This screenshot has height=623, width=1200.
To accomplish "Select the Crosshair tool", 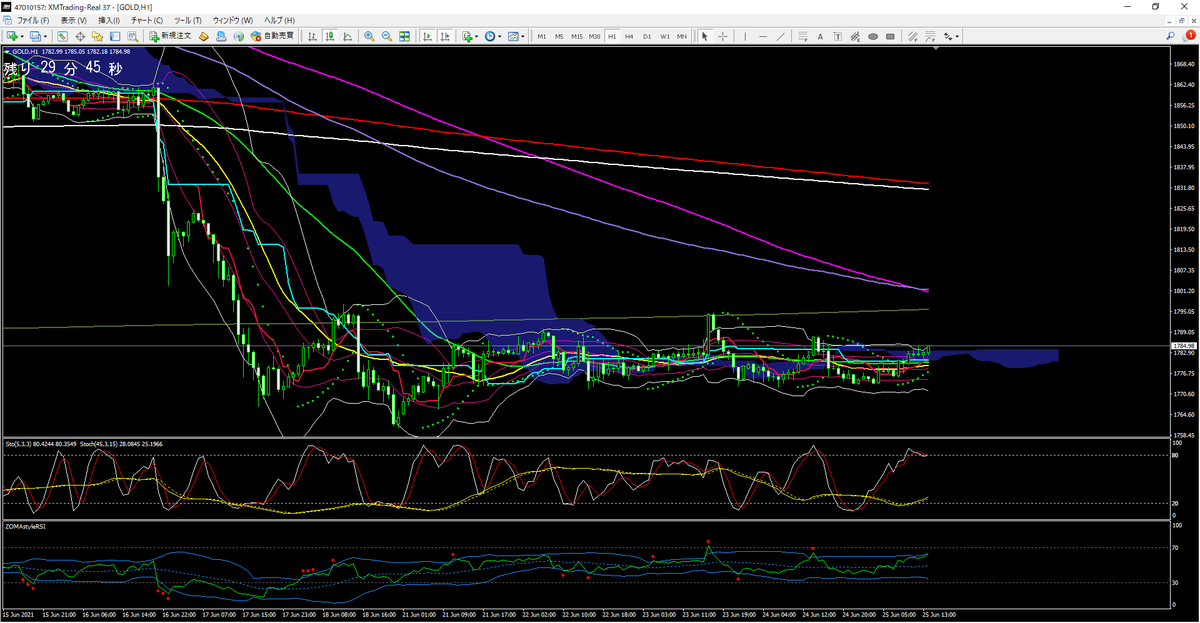I will click(x=722, y=36).
